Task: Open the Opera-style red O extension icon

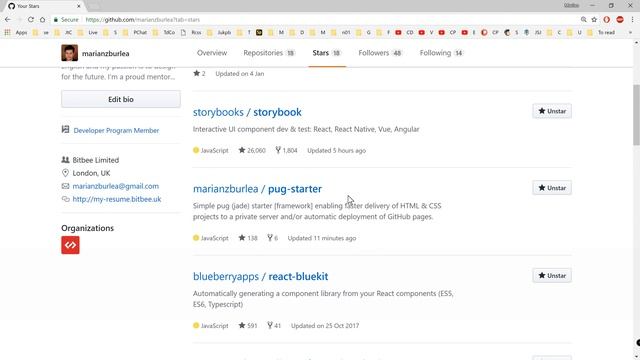Action: [607, 20]
